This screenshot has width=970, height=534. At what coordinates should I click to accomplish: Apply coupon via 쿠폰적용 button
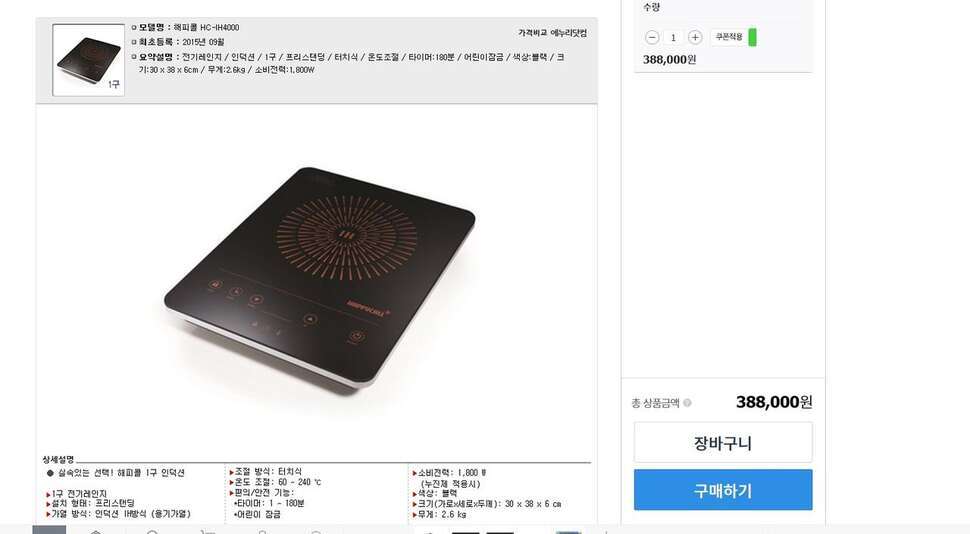[x=728, y=37]
